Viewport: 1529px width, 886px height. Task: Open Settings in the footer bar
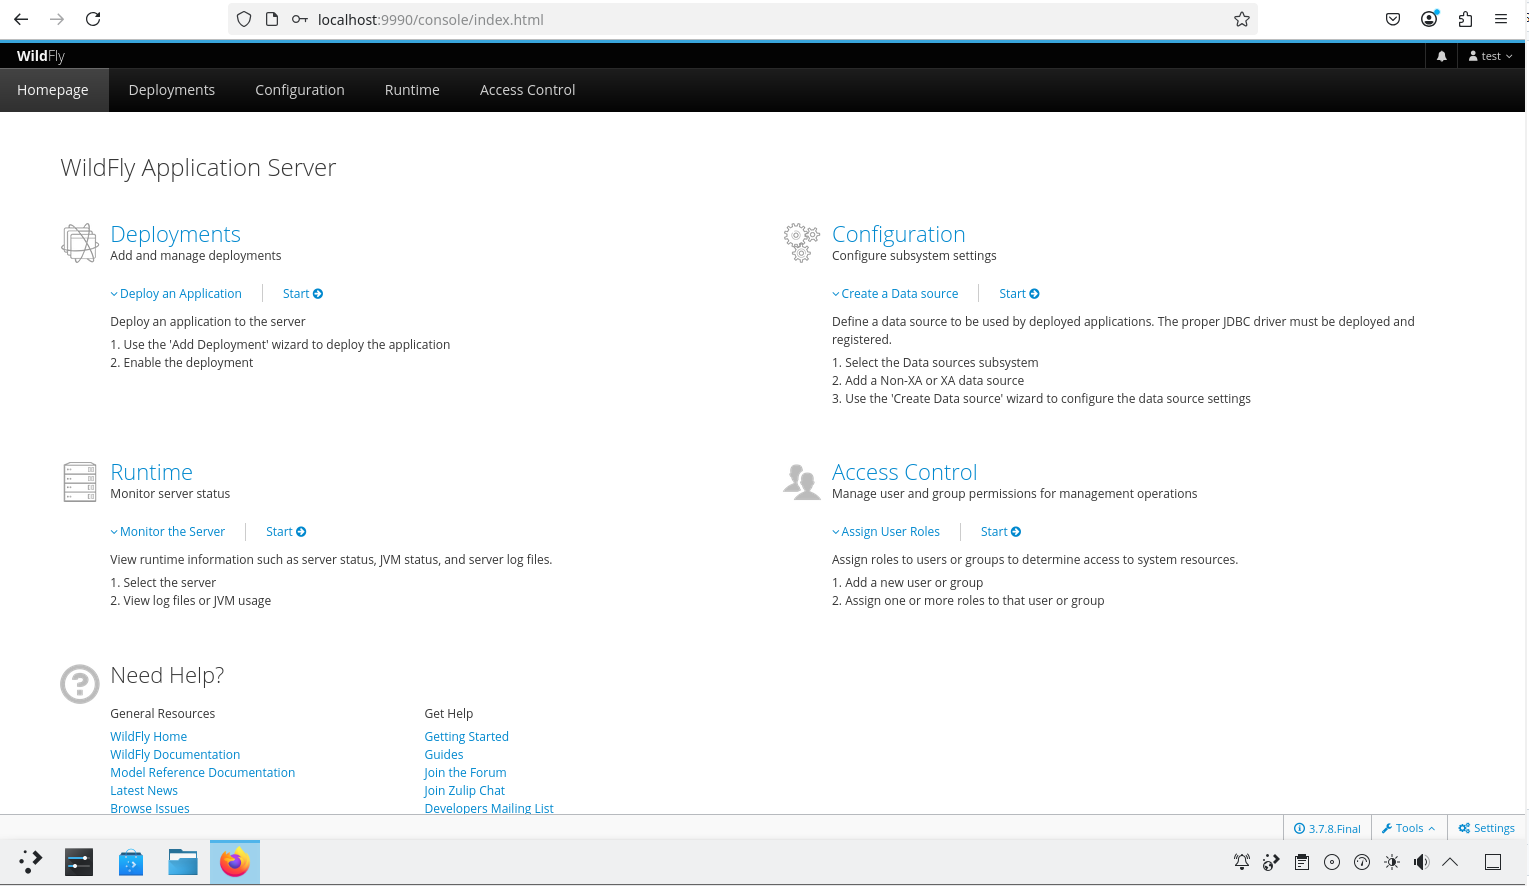tap(1486, 828)
